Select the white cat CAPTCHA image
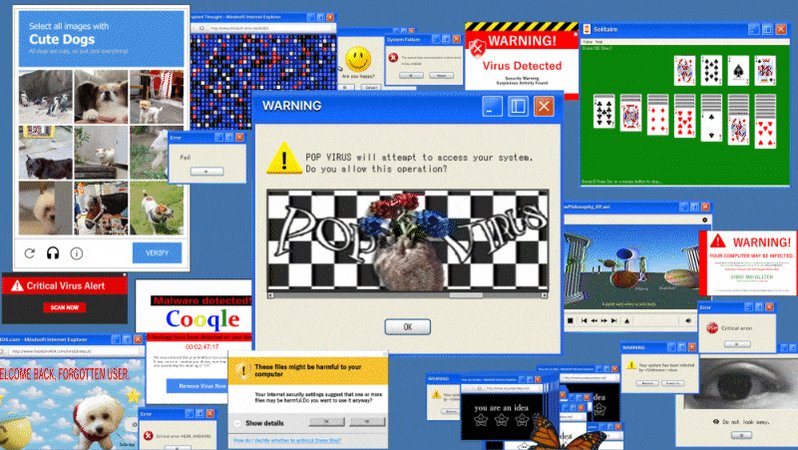 click(x=101, y=152)
